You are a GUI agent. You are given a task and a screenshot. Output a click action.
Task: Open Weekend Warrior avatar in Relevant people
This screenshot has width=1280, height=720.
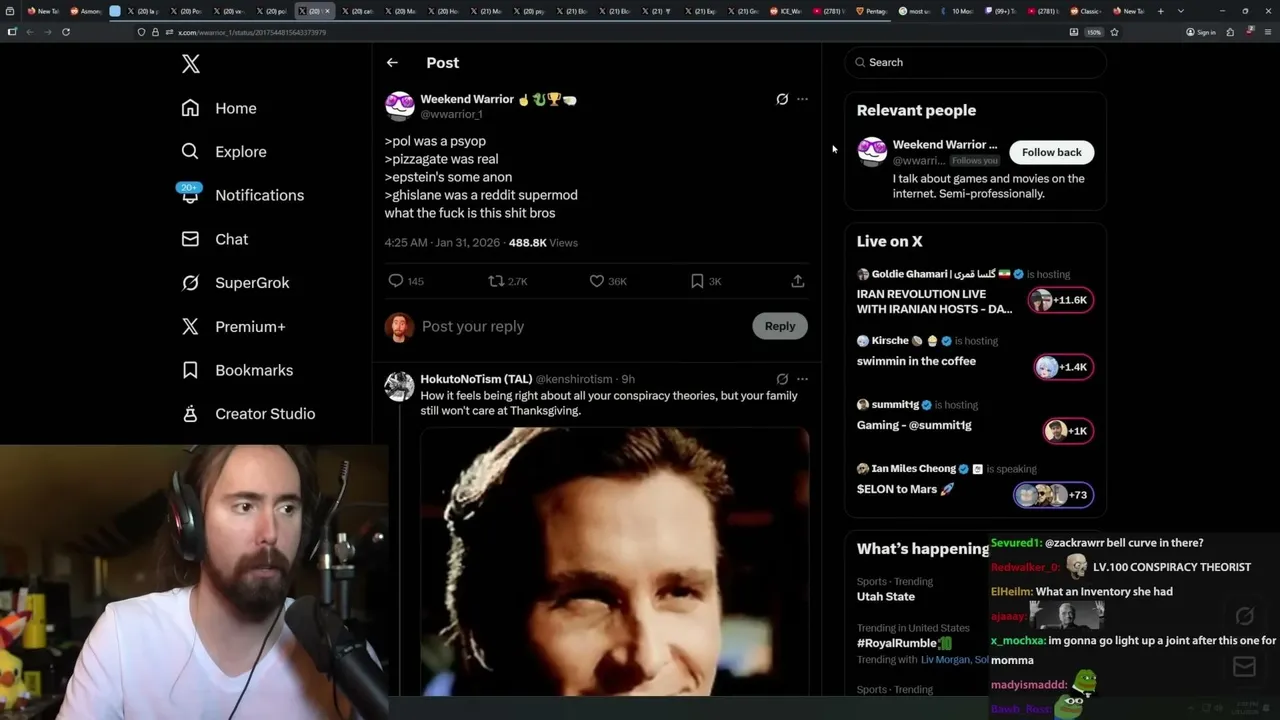[x=872, y=152]
